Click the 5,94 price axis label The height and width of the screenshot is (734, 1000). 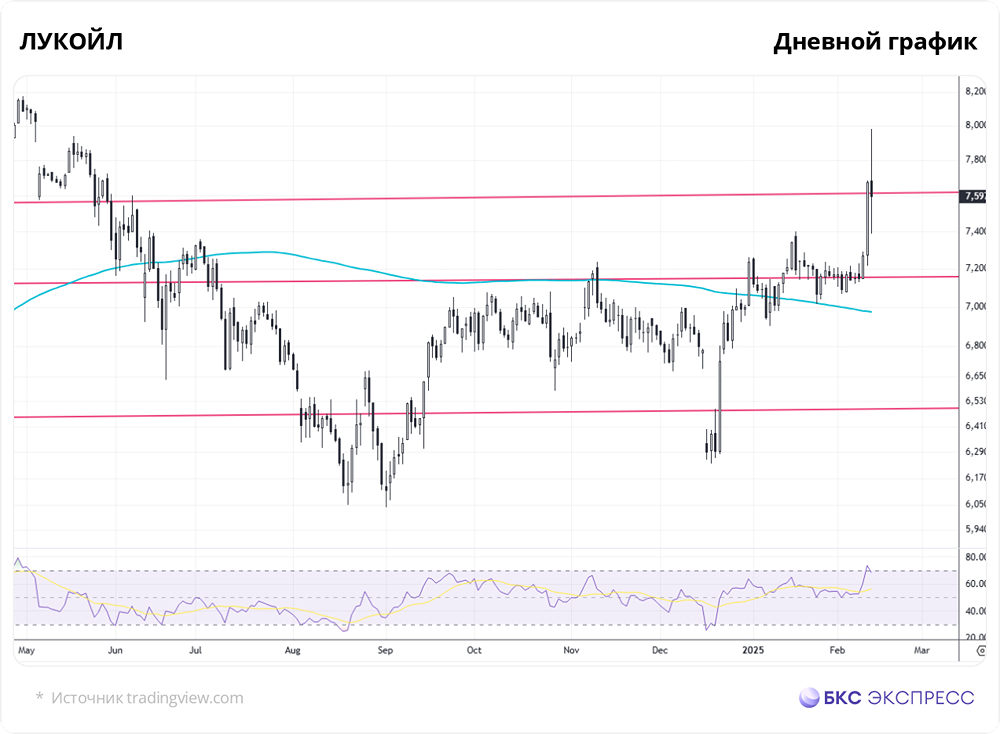click(975, 529)
